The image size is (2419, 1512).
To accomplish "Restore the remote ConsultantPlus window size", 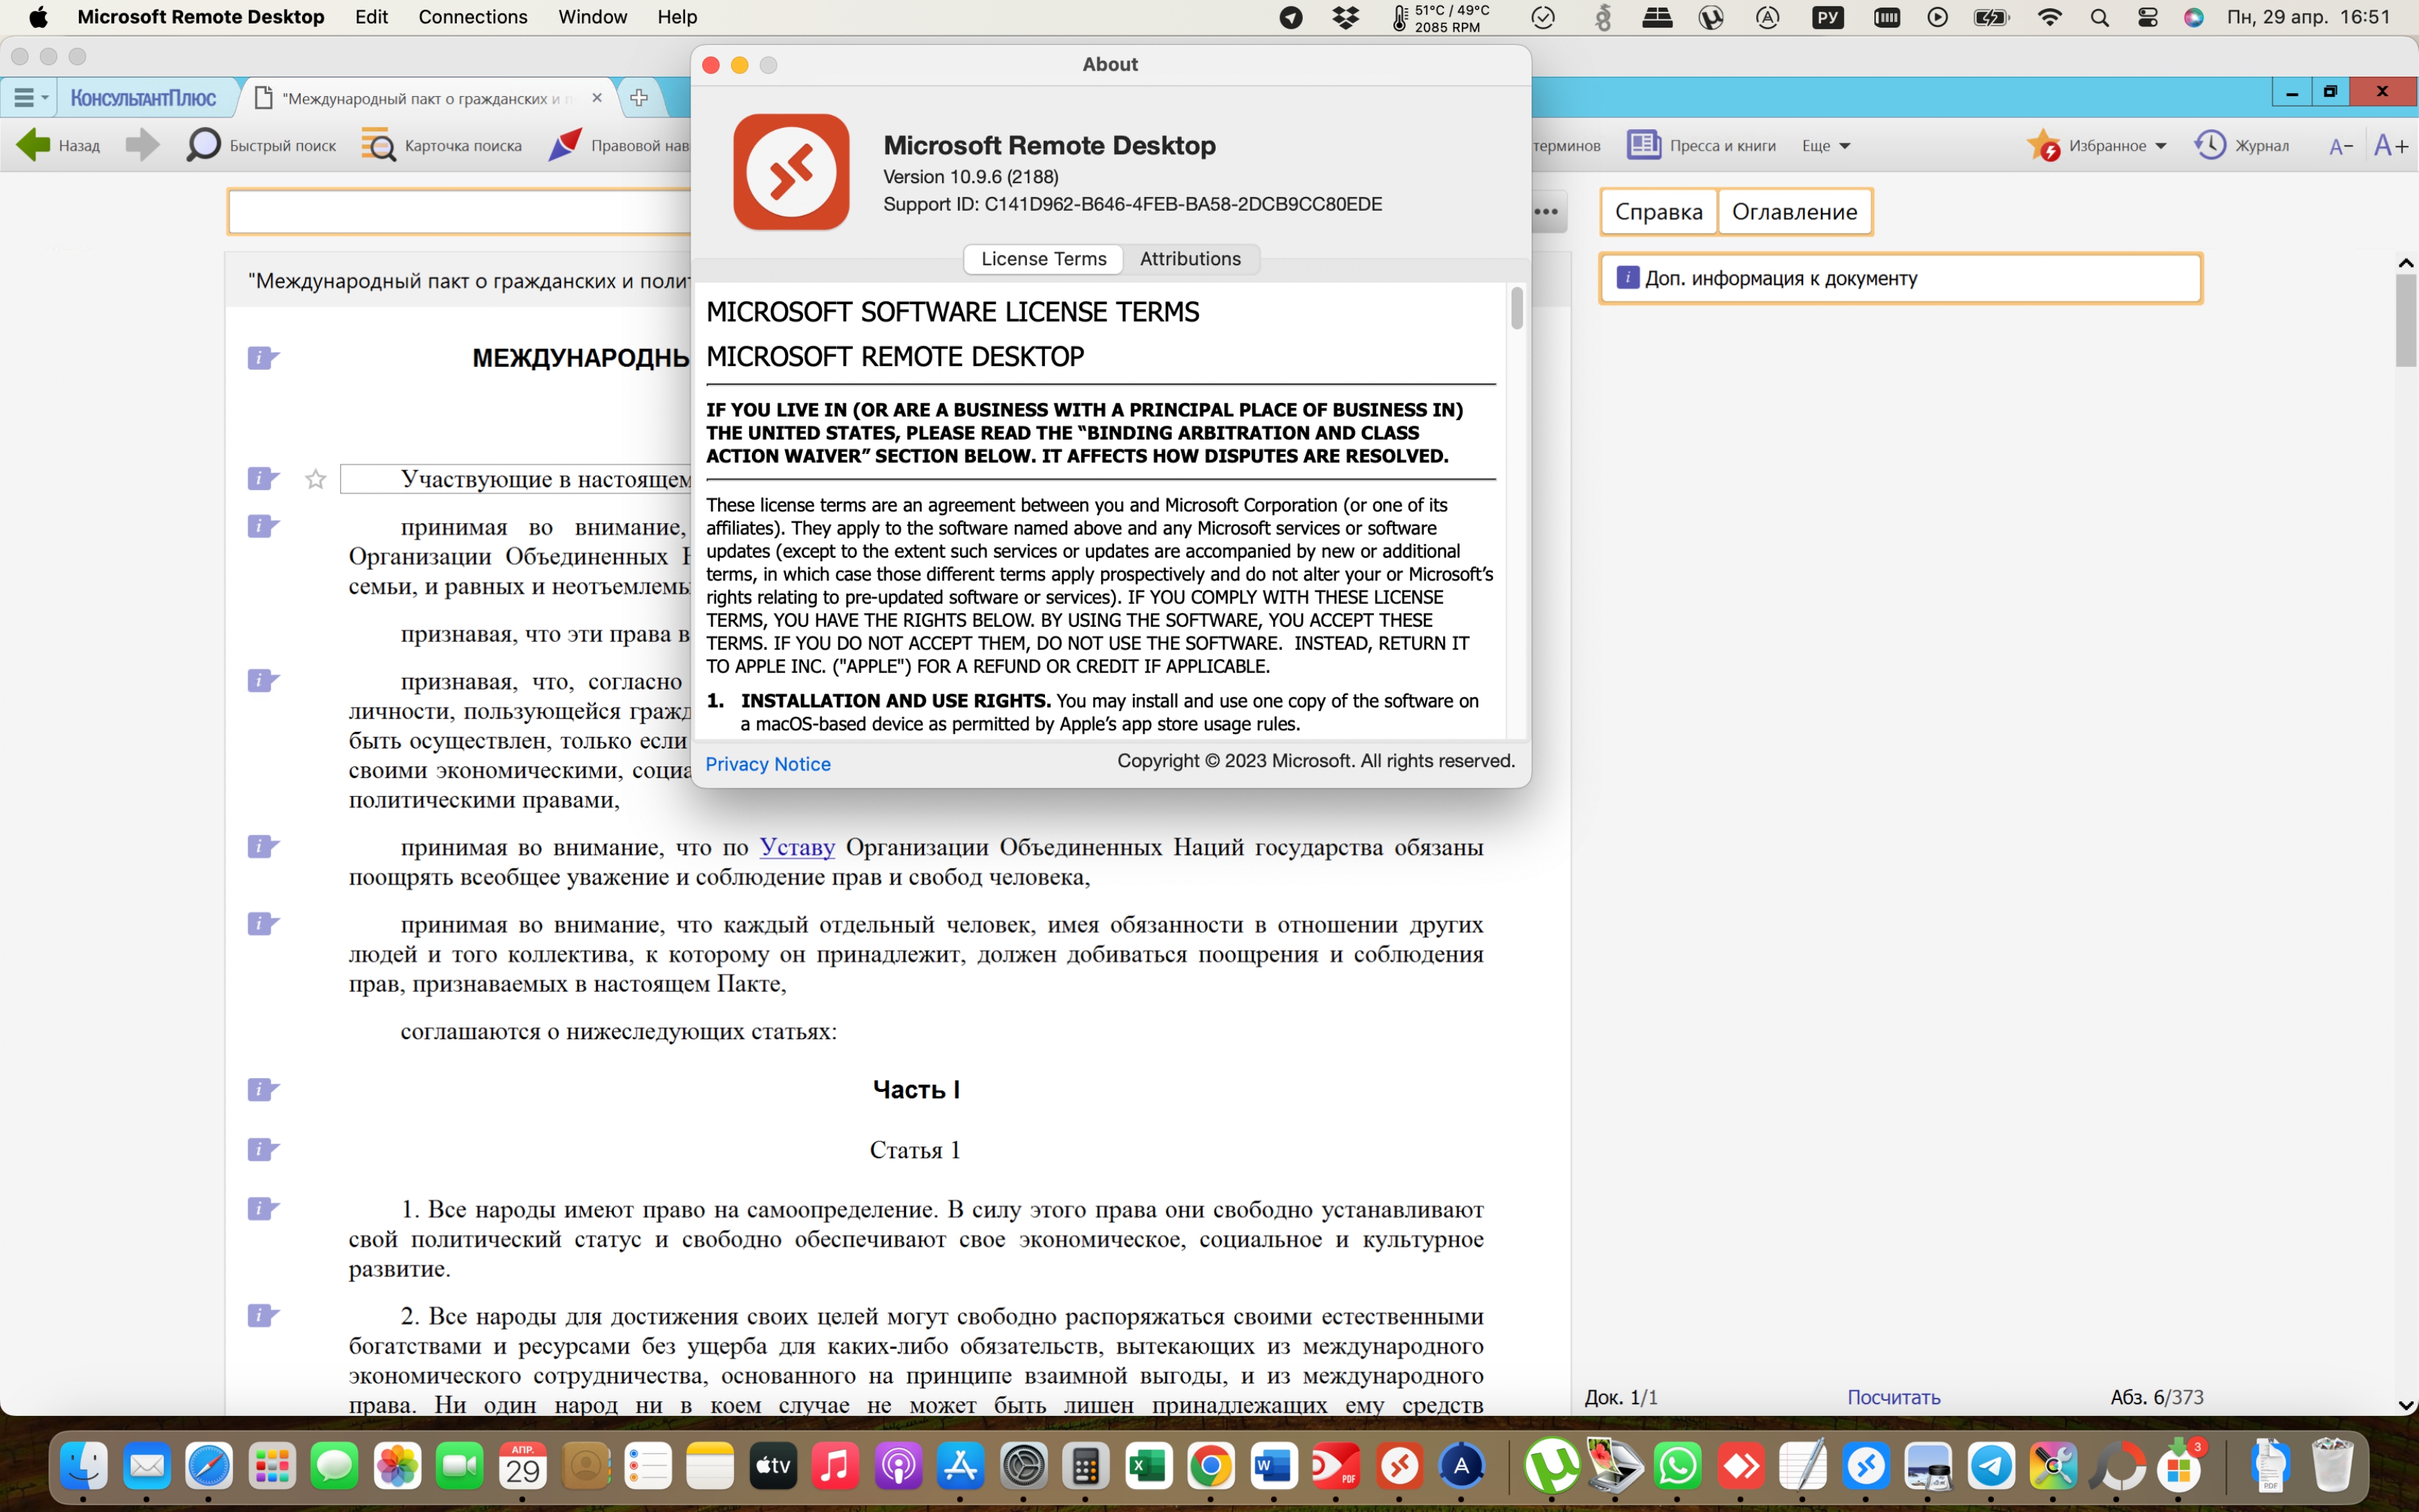I will [2330, 92].
